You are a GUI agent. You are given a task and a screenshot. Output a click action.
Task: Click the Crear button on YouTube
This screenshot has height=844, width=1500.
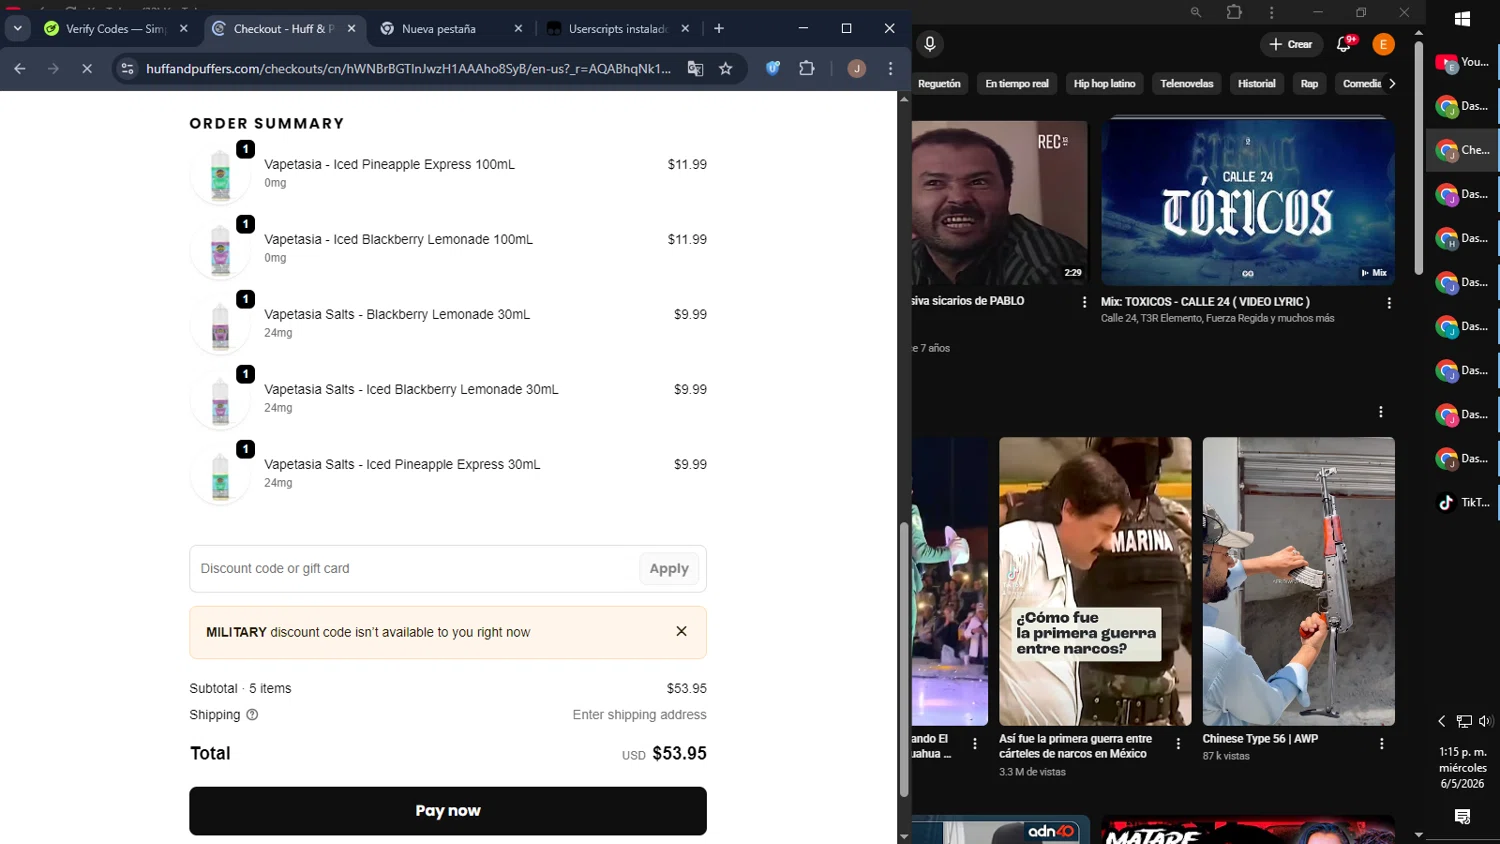pos(1291,44)
